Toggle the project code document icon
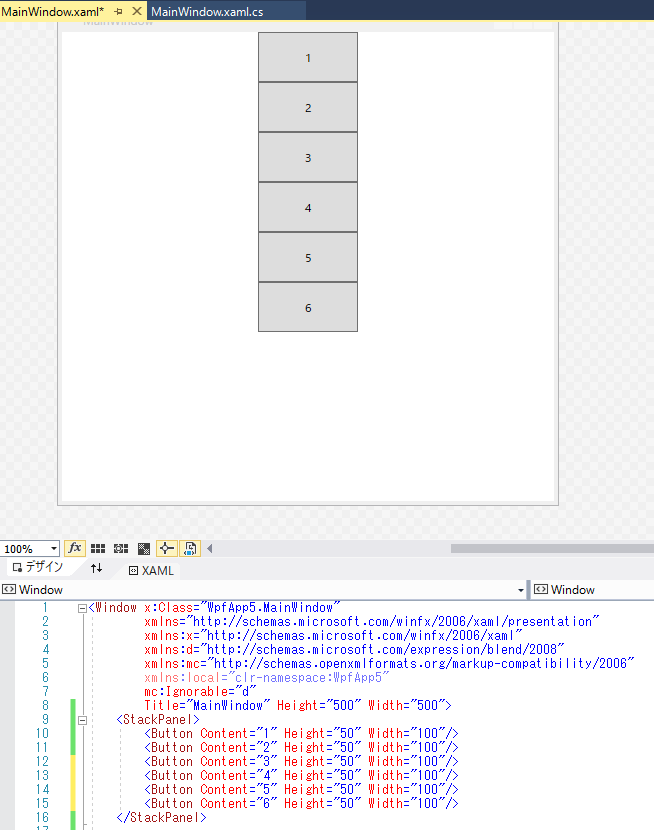 190,548
